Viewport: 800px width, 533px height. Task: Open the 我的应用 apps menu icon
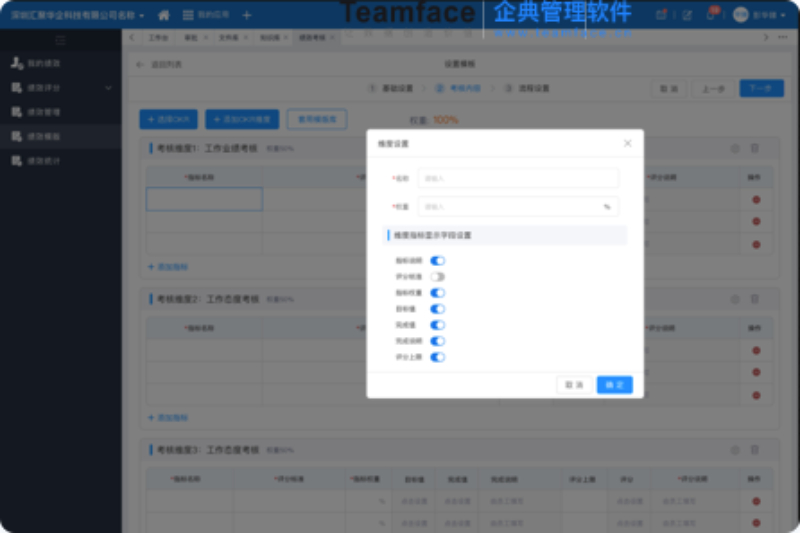pyautogui.click(x=188, y=15)
